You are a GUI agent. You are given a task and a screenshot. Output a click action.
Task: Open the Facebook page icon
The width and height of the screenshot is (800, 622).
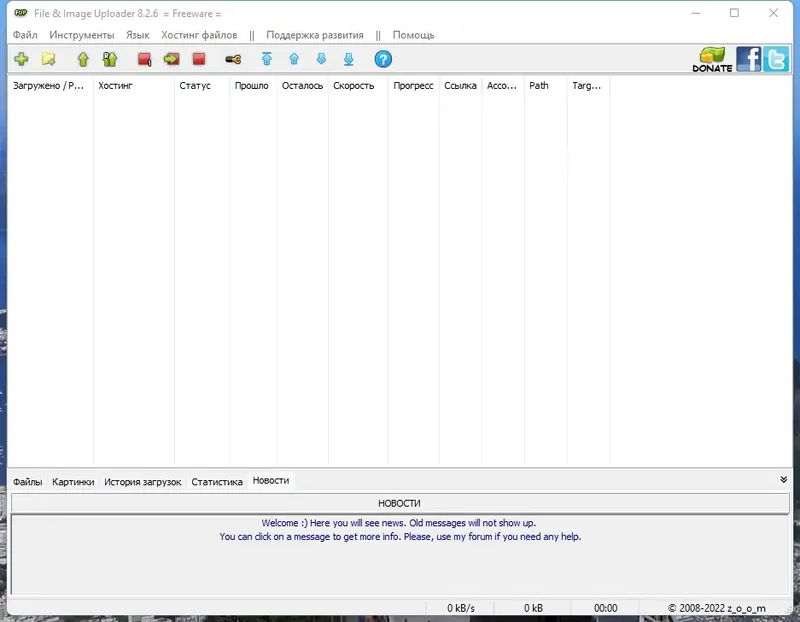tap(748, 59)
